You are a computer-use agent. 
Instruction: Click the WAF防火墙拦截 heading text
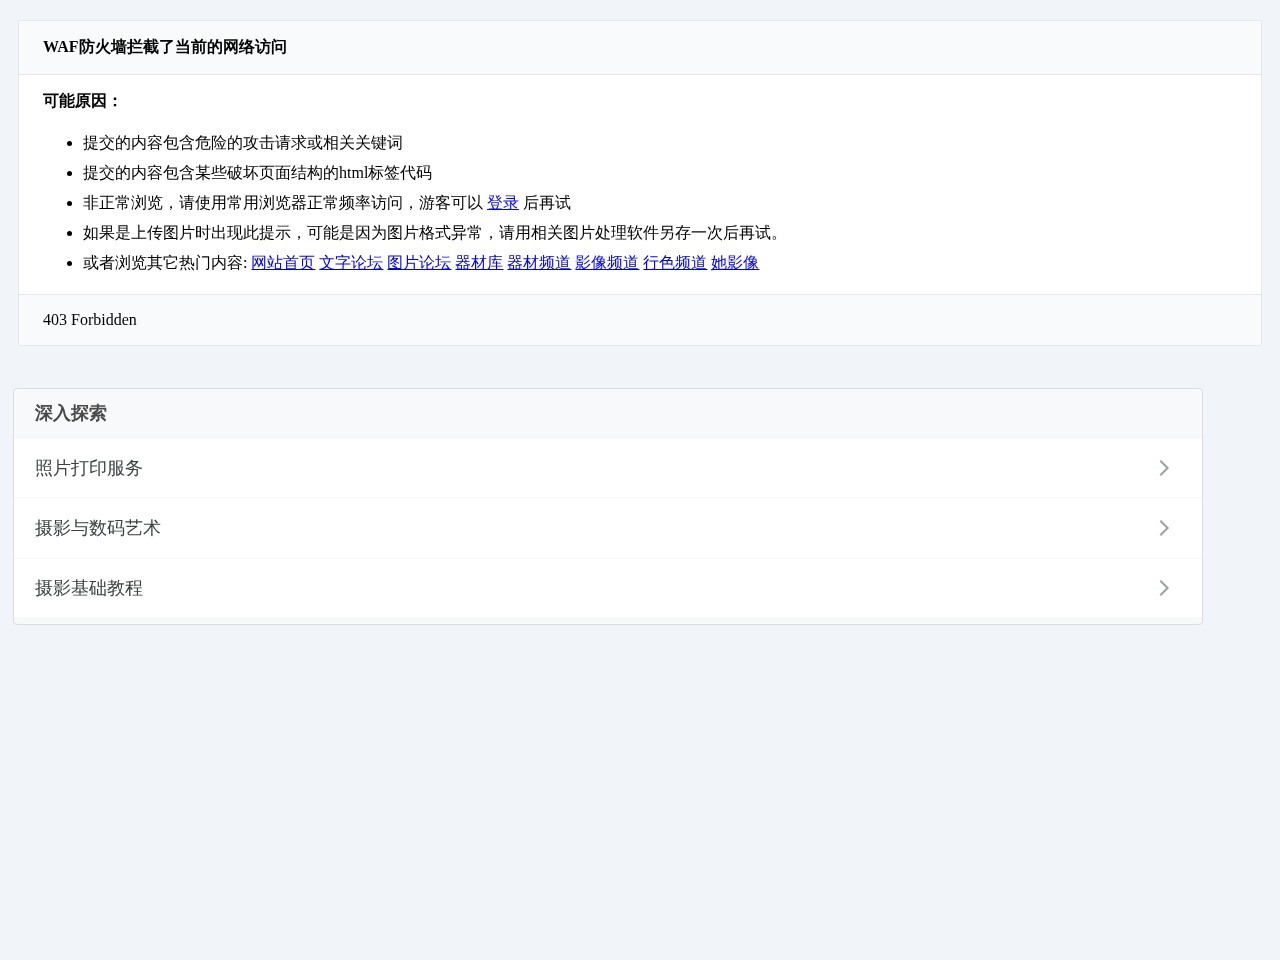click(x=165, y=47)
